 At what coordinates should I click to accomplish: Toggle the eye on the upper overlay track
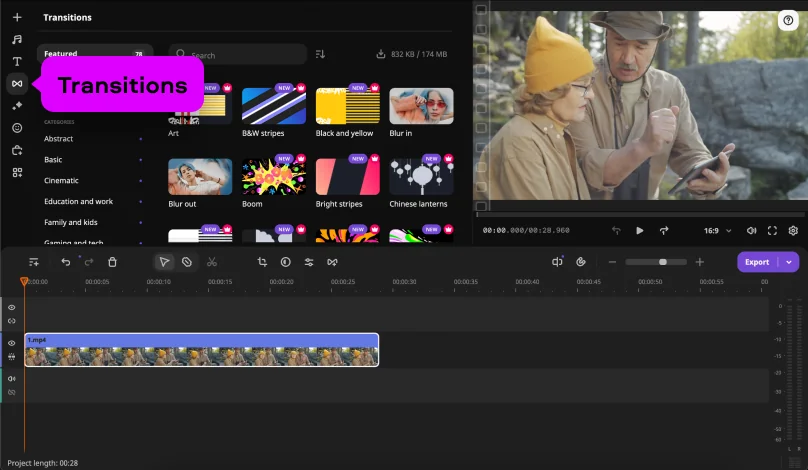click(12, 308)
